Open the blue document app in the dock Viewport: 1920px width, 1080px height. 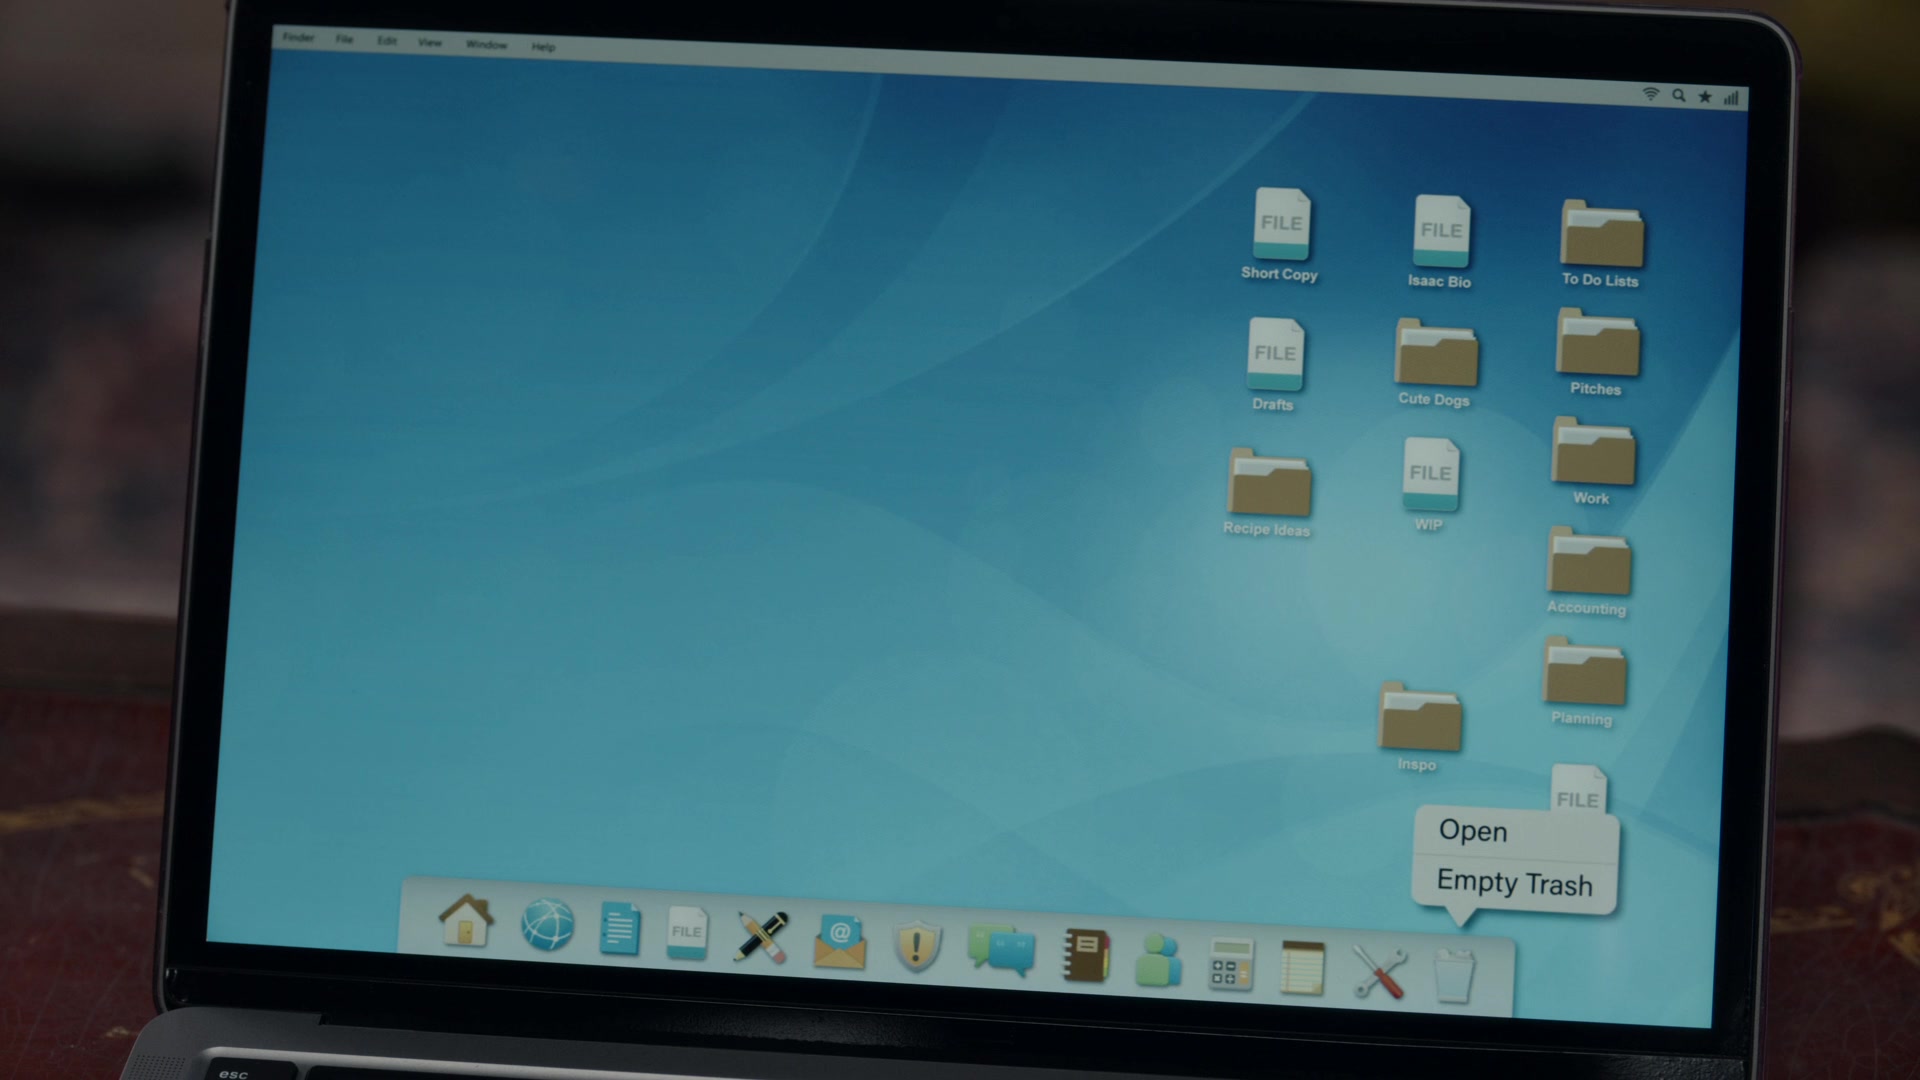[619, 928]
